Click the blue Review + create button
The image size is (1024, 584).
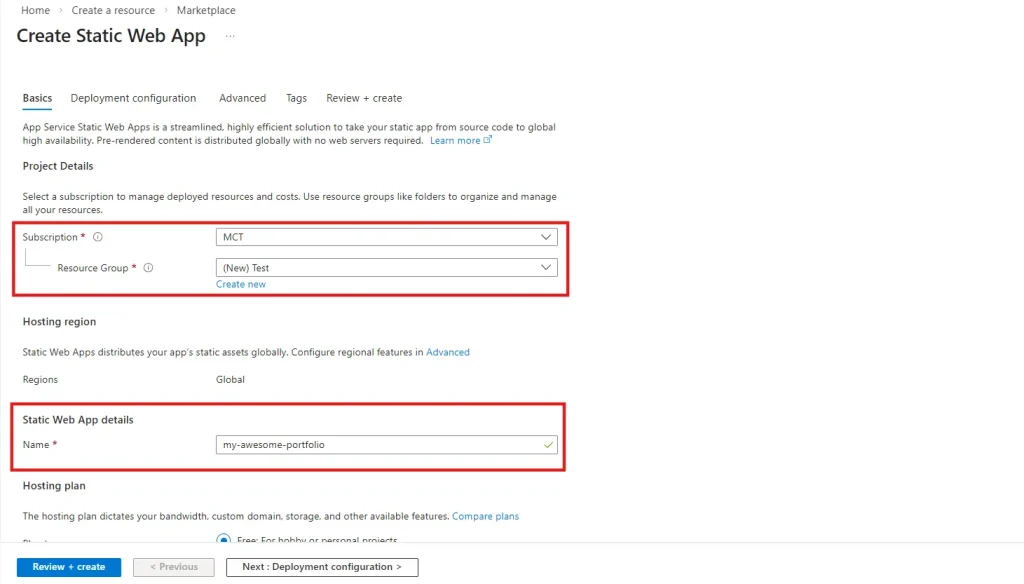pos(69,567)
